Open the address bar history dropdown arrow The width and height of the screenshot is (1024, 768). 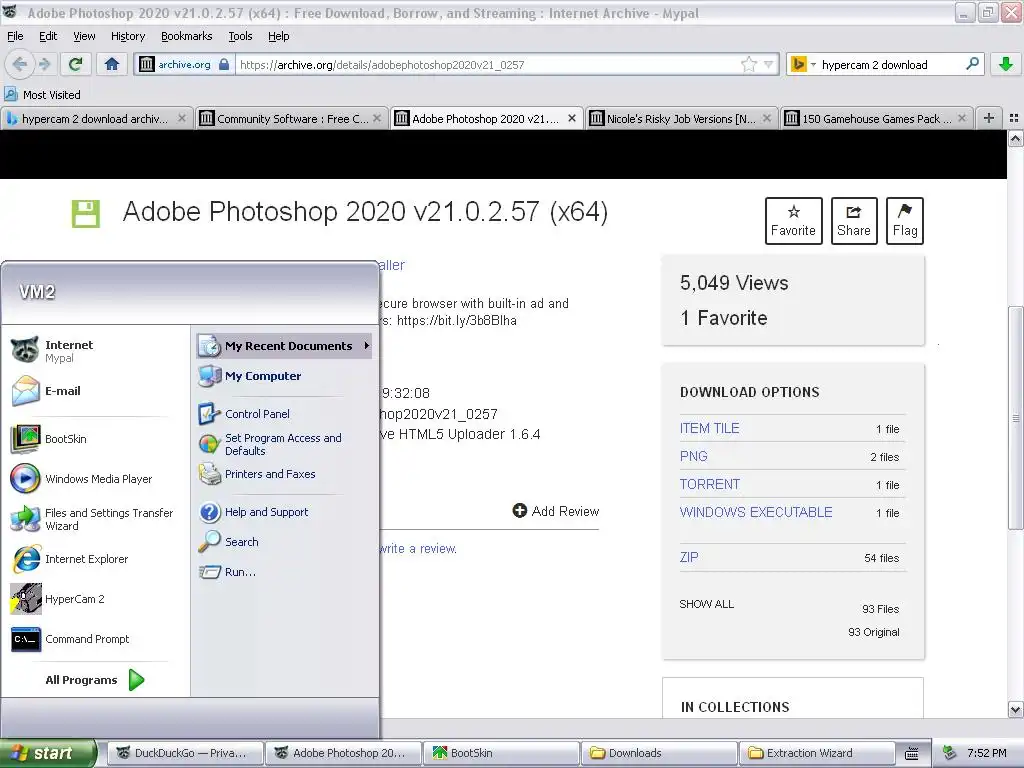click(x=769, y=64)
